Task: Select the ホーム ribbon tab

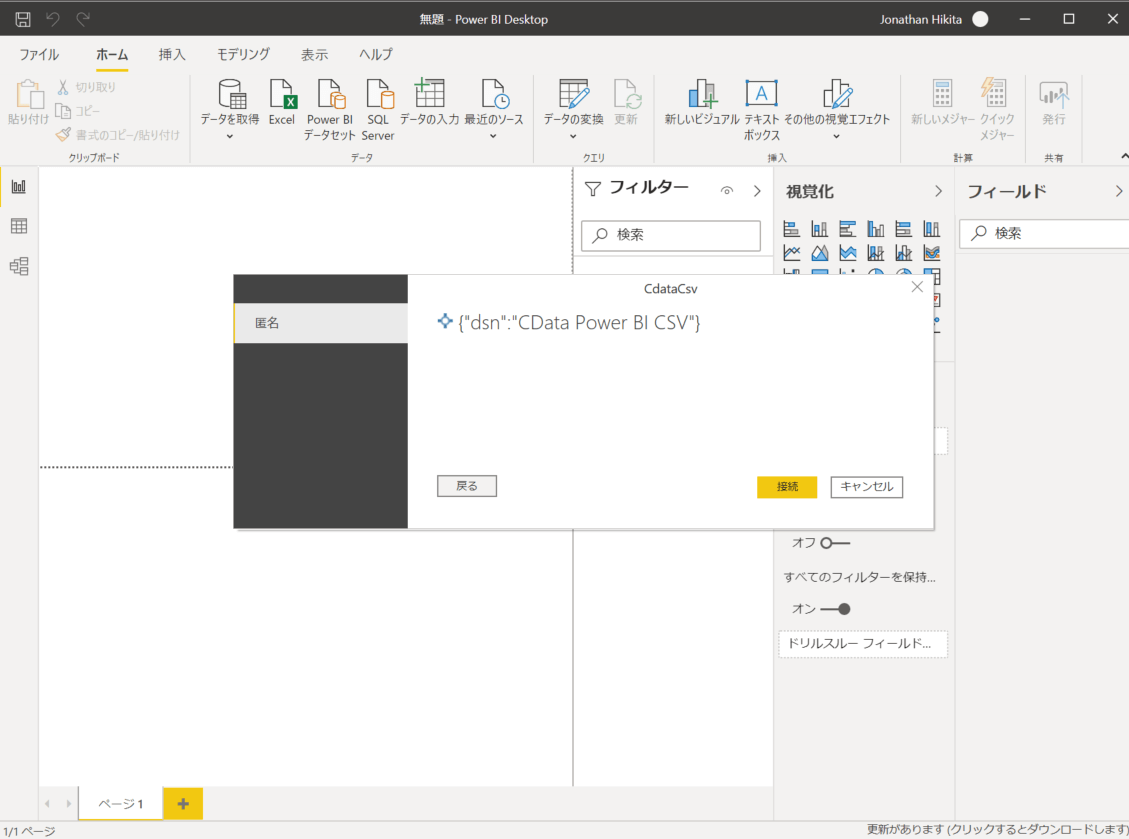Action: (x=112, y=55)
